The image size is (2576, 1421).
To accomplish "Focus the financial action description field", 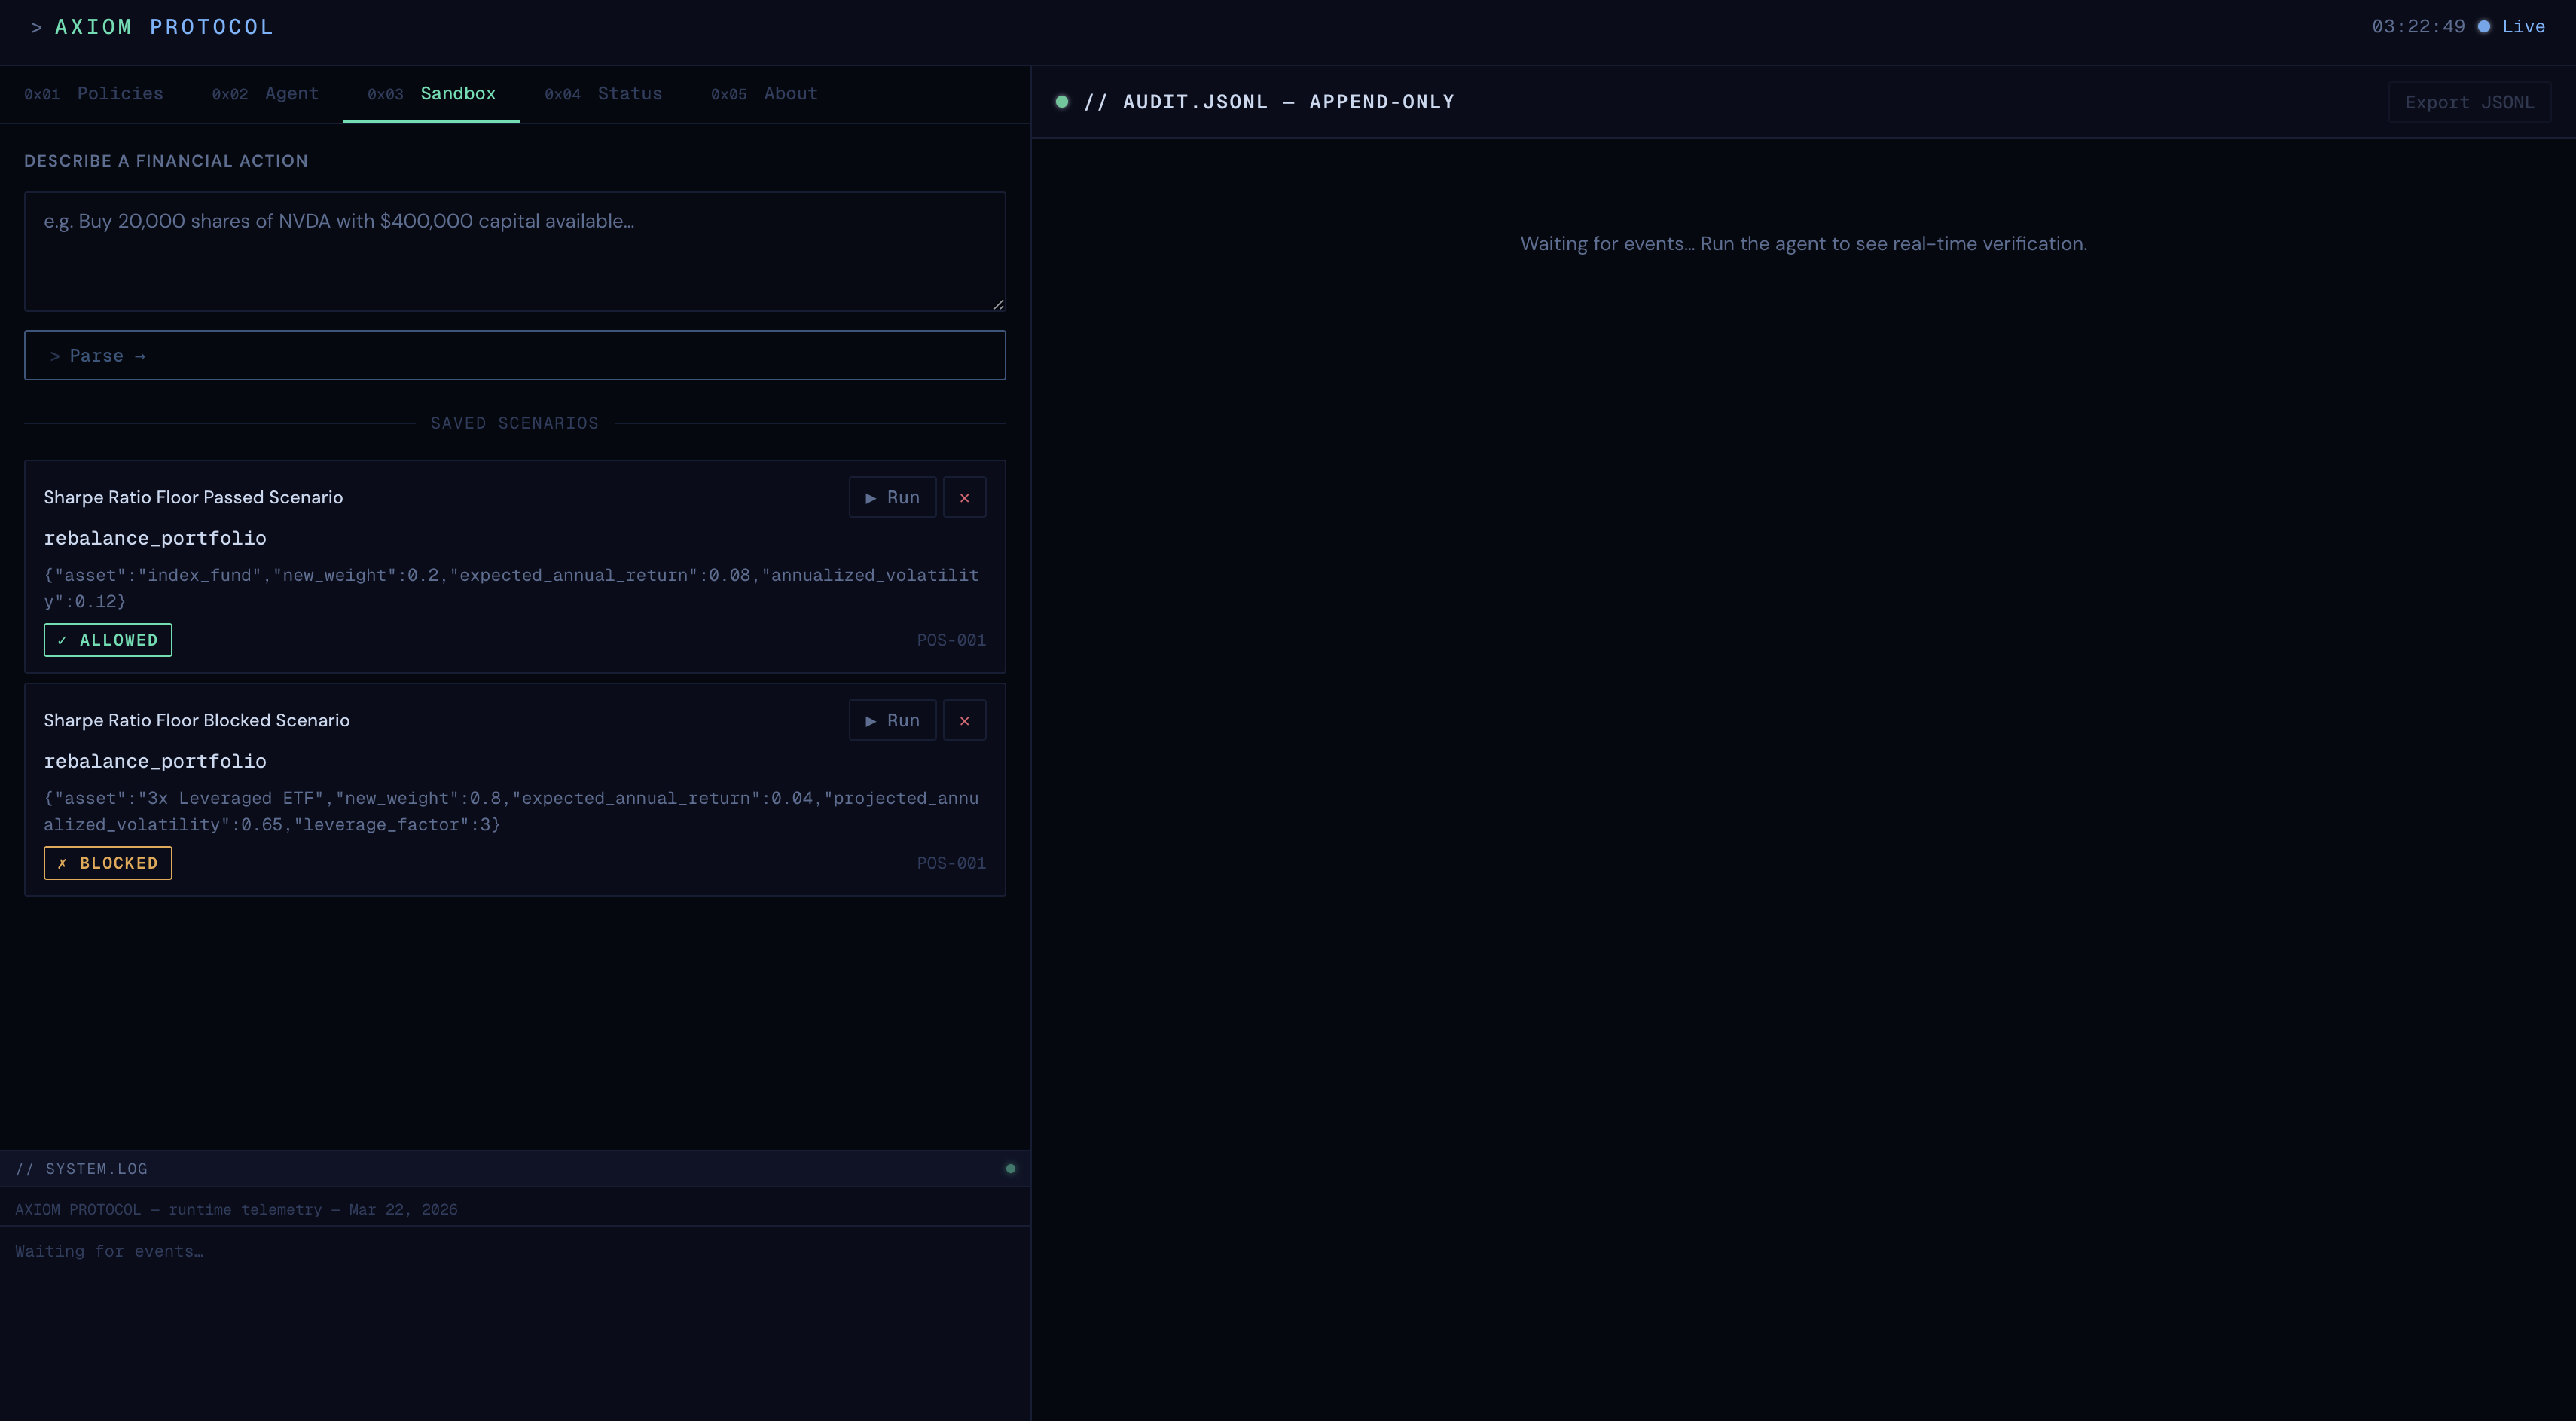I will pos(515,251).
